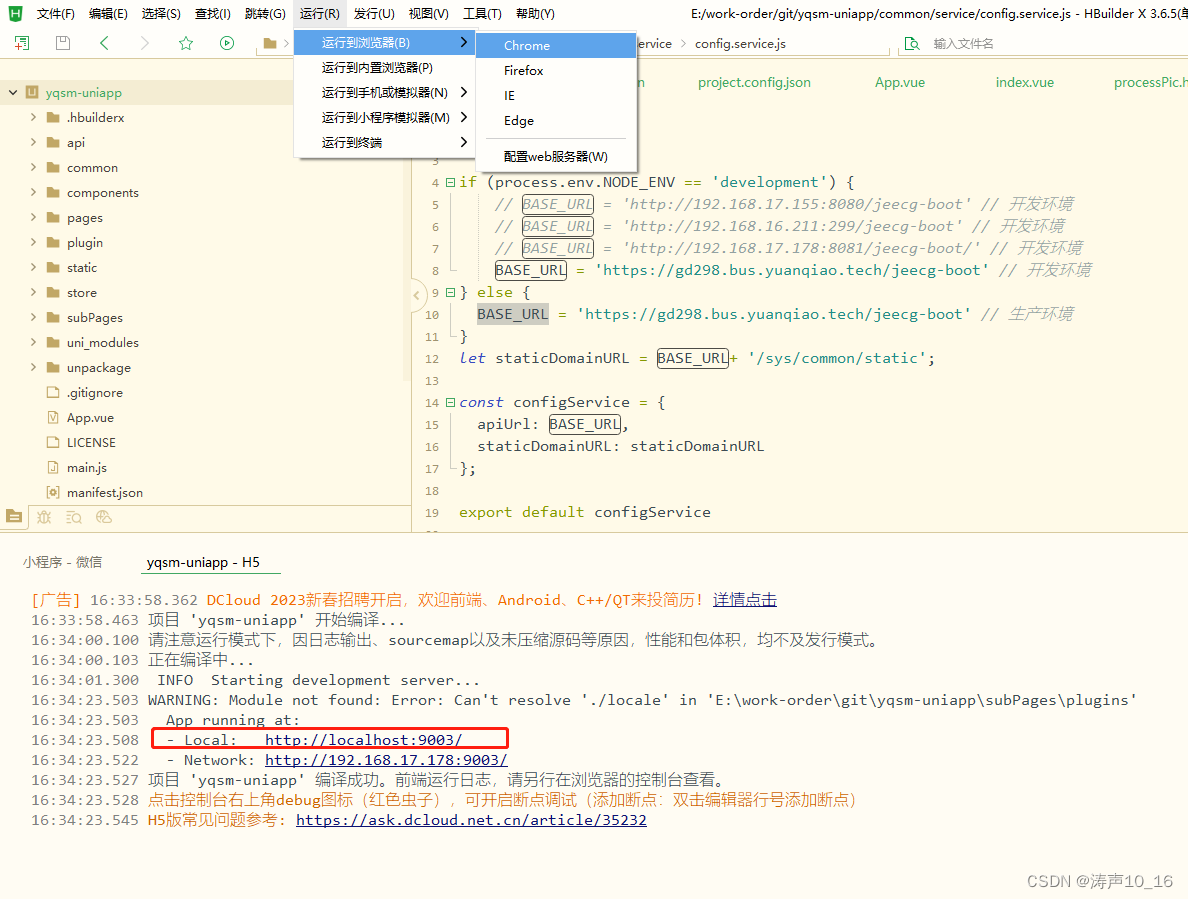Viewport: 1188px width, 899px height.
Task: Open the debug bug icon below the file tree
Action: pos(44,517)
